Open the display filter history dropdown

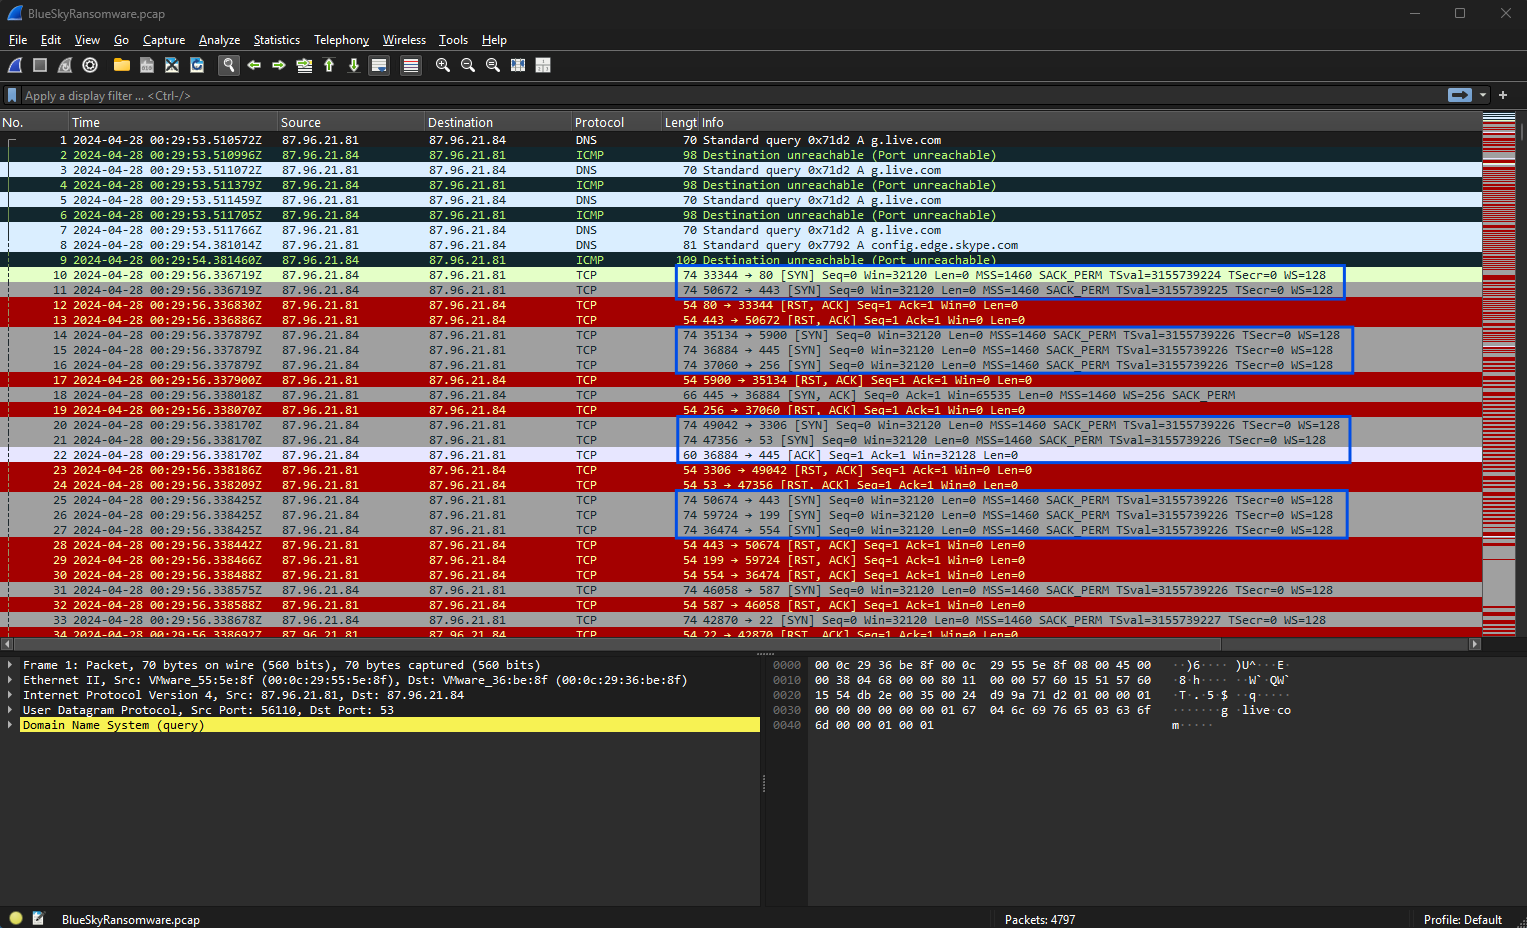(x=1483, y=95)
